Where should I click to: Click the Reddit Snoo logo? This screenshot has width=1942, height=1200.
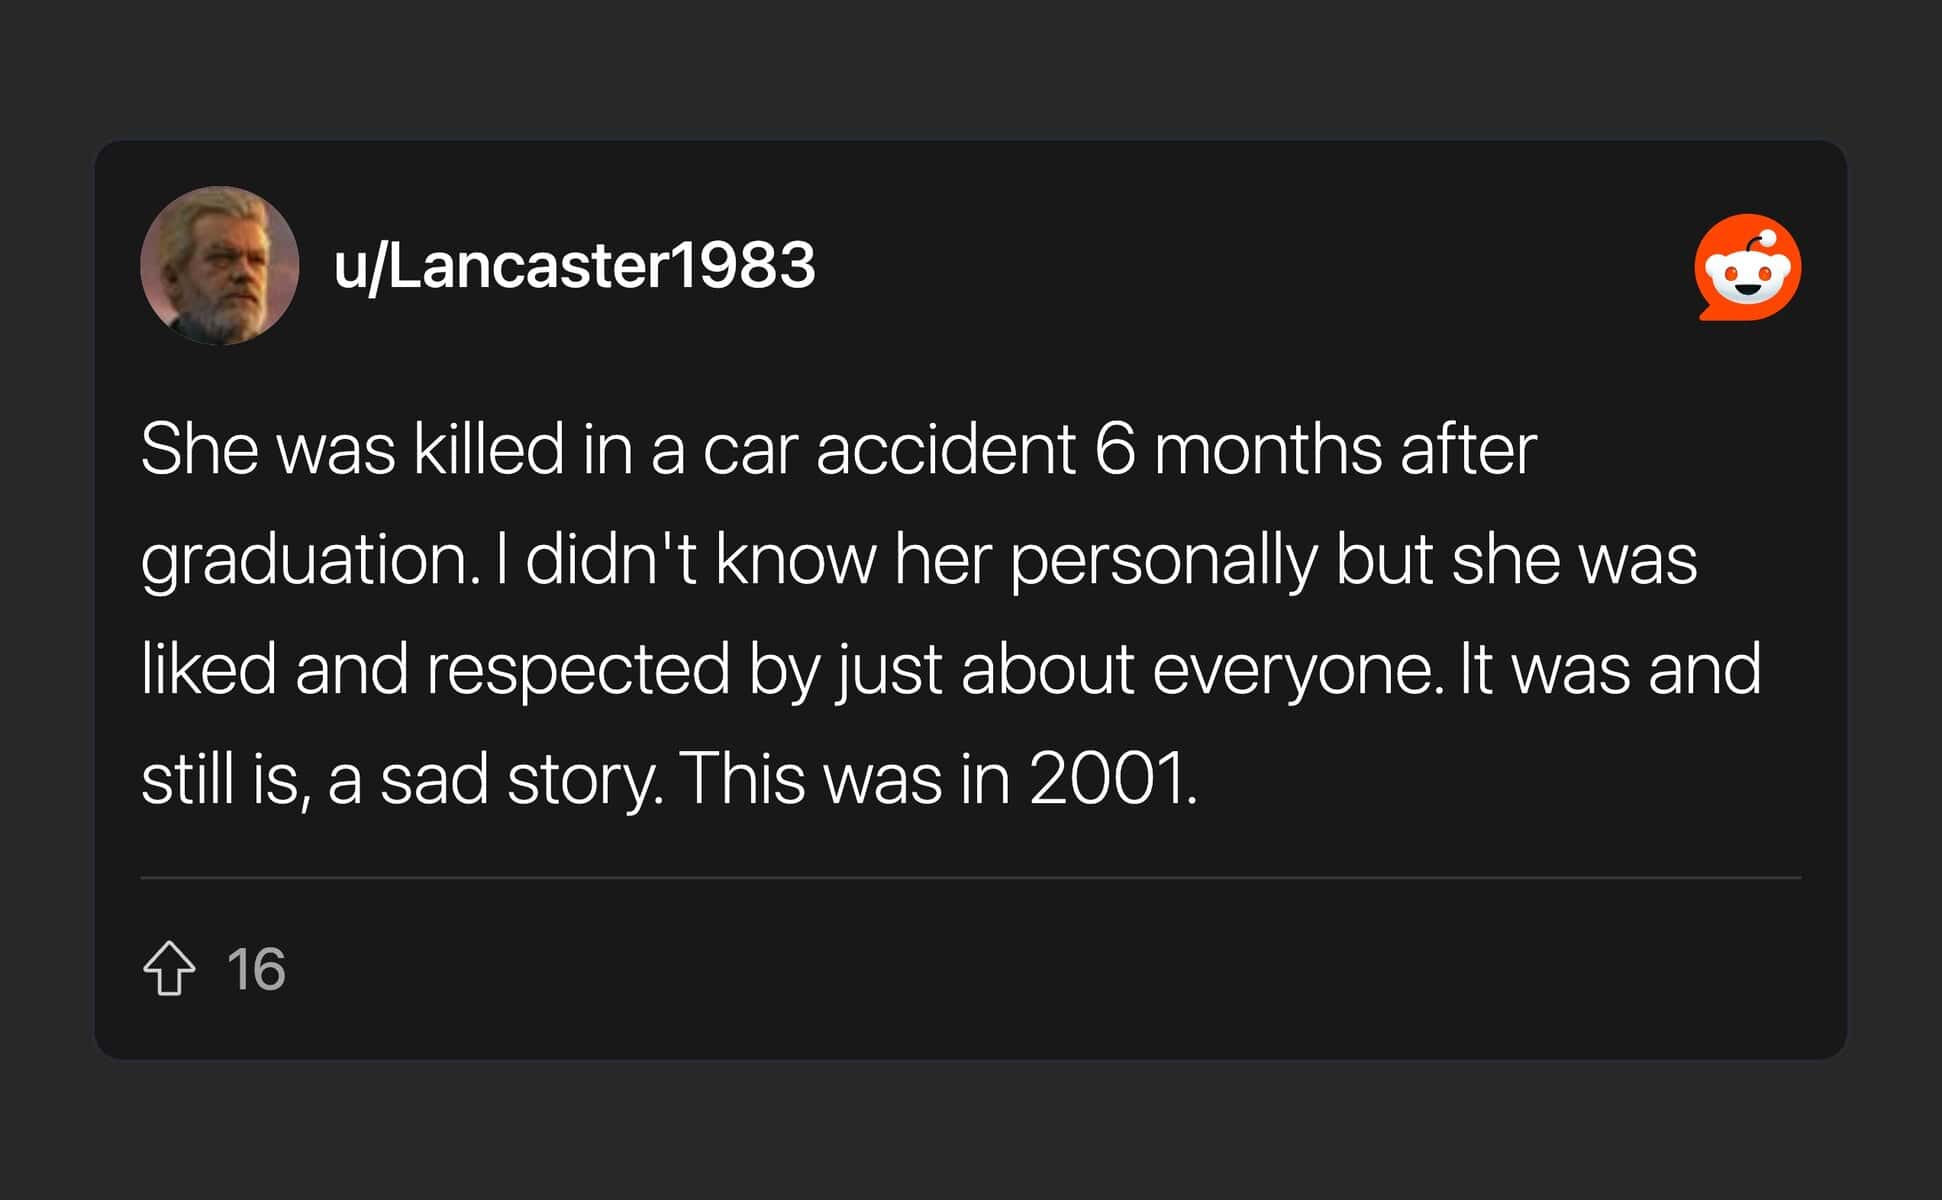[x=1747, y=267]
